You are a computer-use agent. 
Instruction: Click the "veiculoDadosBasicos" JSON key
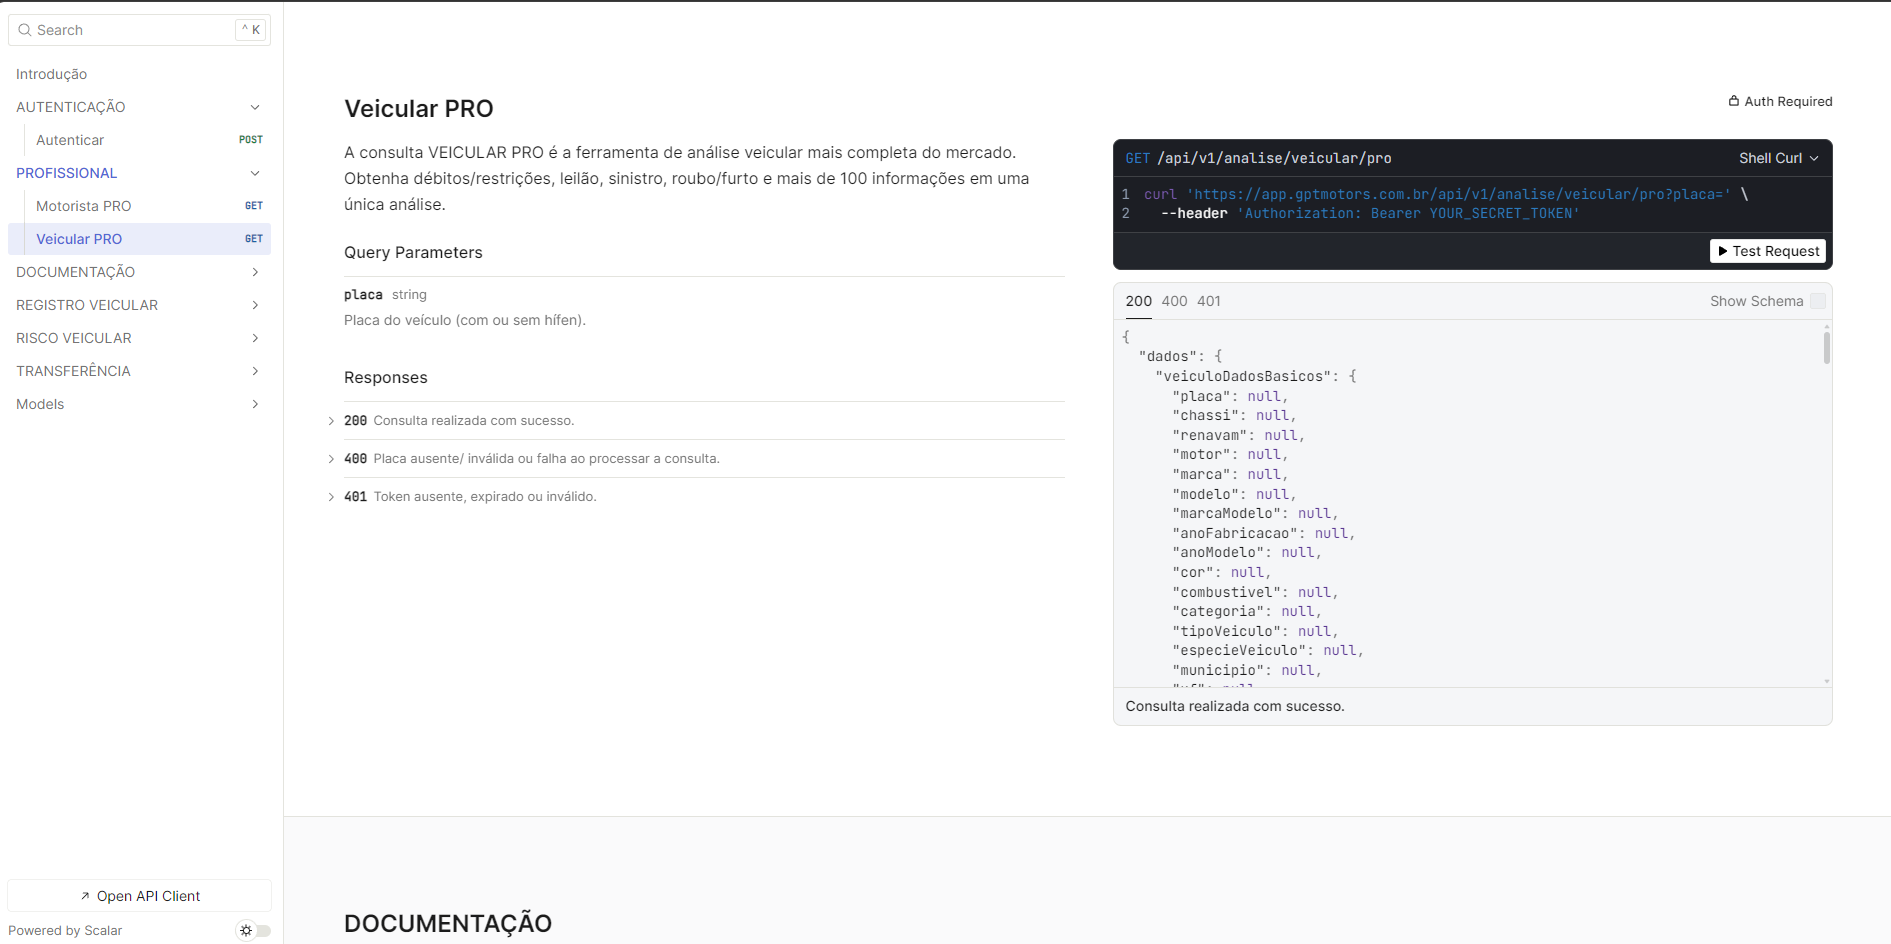pos(1244,377)
